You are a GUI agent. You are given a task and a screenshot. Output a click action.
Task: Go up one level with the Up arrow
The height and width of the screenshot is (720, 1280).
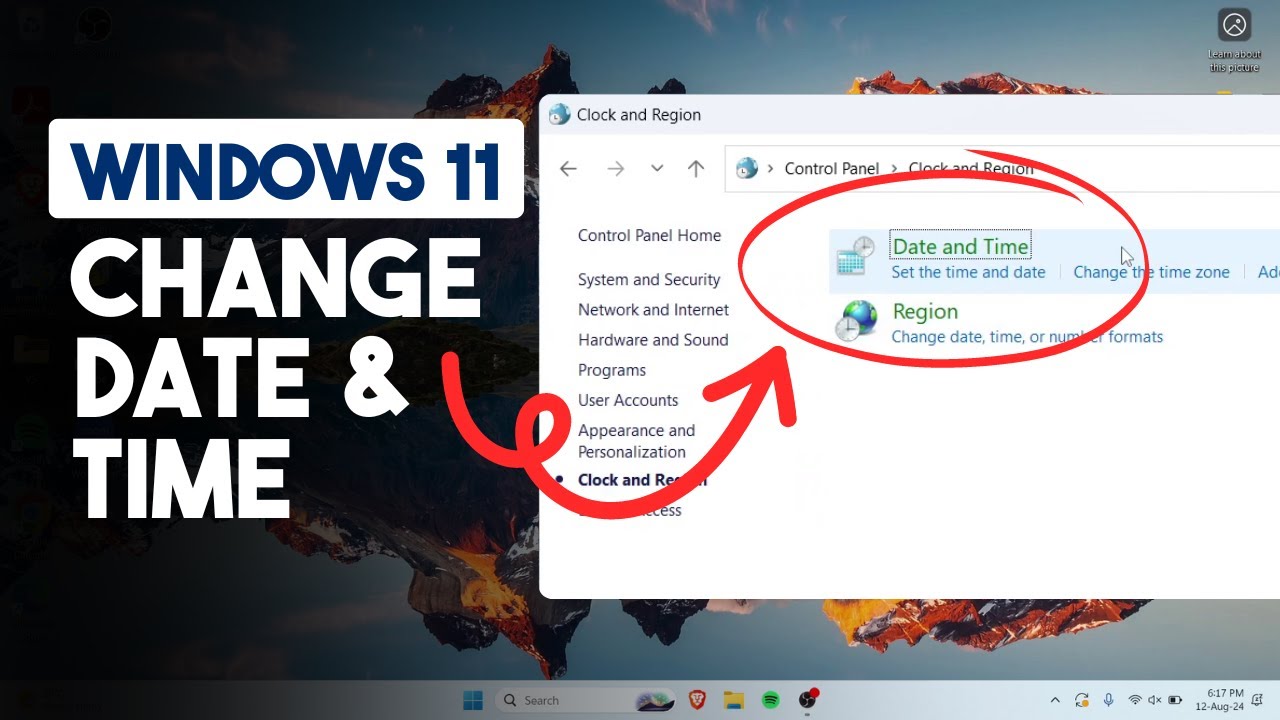[x=696, y=169]
